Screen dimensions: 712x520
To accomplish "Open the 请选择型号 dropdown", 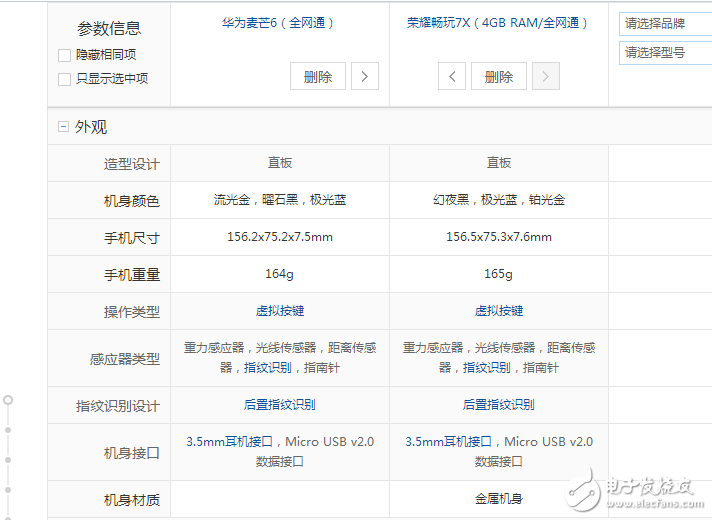I will pos(665,53).
